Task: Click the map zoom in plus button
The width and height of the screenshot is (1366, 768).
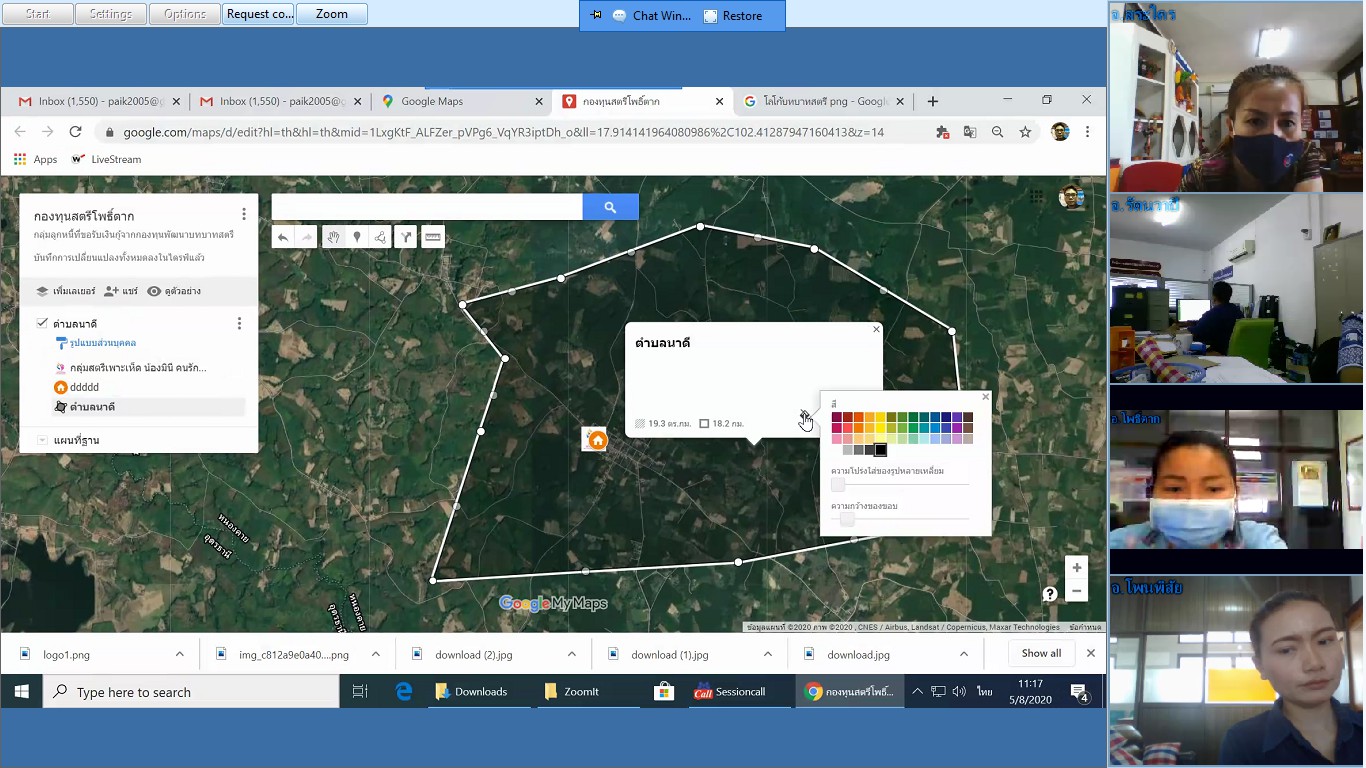Action: (x=1076, y=568)
